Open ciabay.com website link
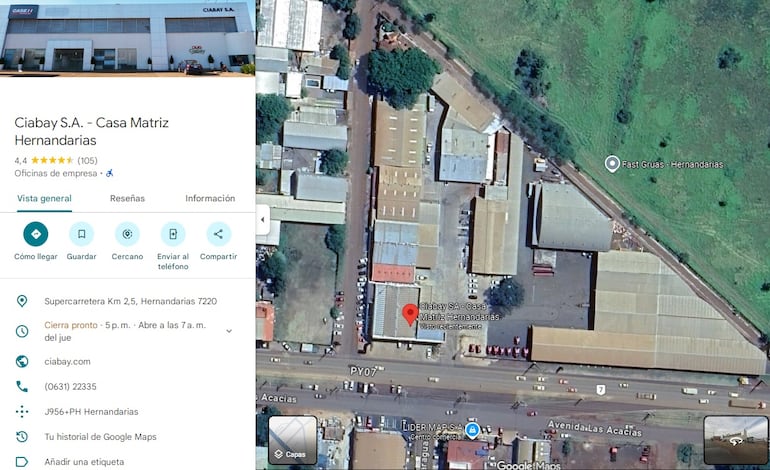This screenshot has height=470, width=770. [67, 361]
